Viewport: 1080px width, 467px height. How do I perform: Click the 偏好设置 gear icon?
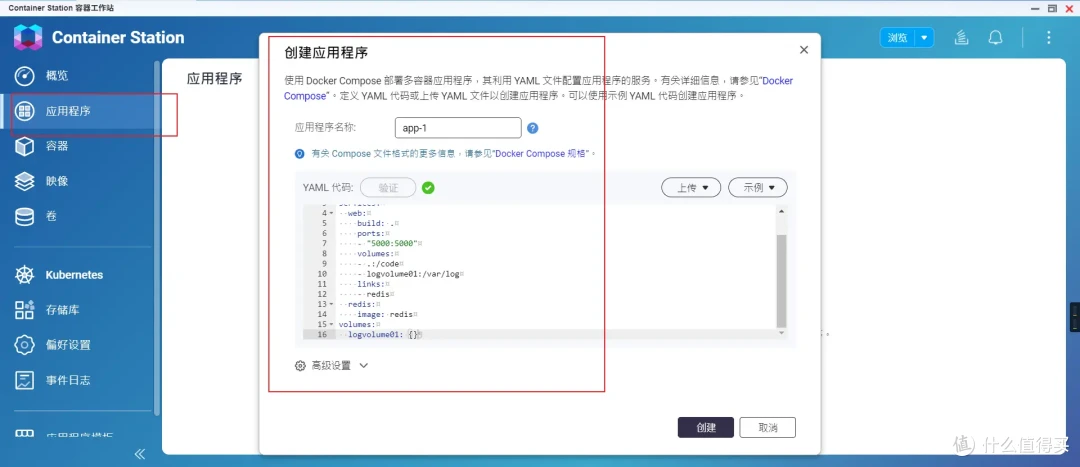click(x=25, y=345)
